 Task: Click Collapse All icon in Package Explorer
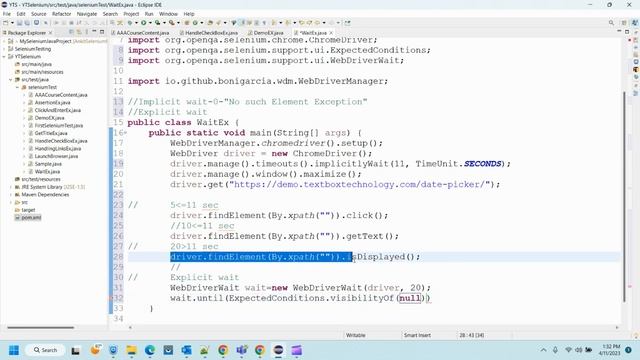[x=71, y=32]
